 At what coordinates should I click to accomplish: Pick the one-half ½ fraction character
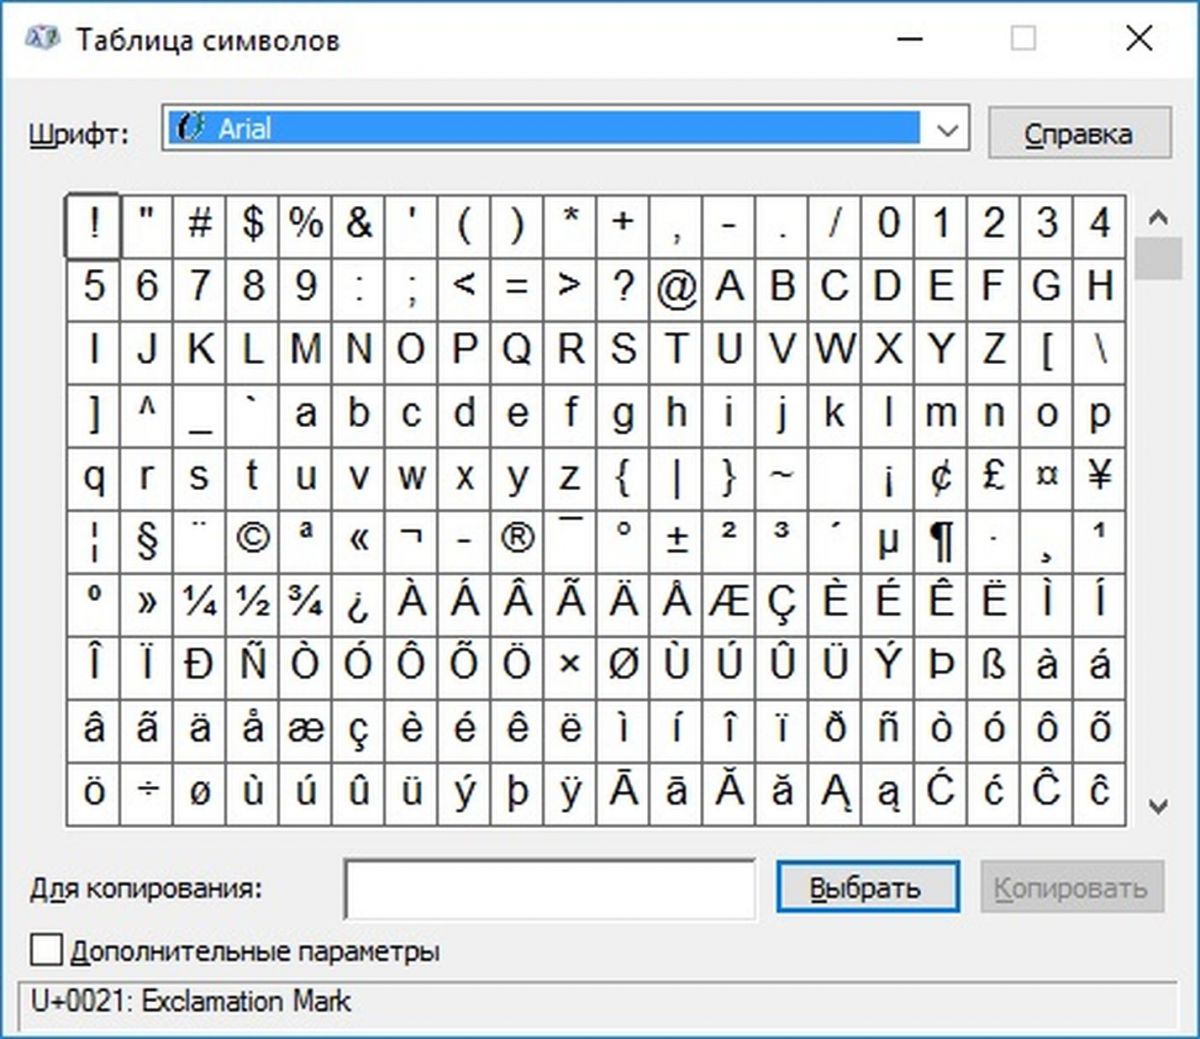[252, 602]
